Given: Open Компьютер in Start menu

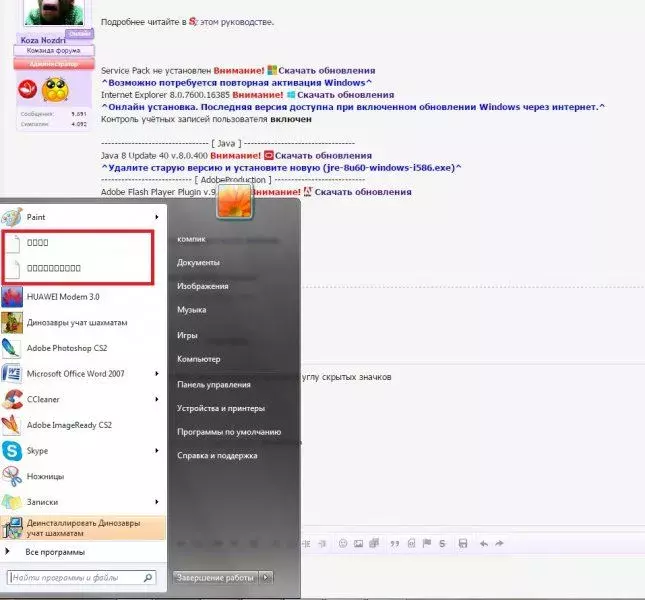Looking at the screenshot, I should click(x=199, y=359).
